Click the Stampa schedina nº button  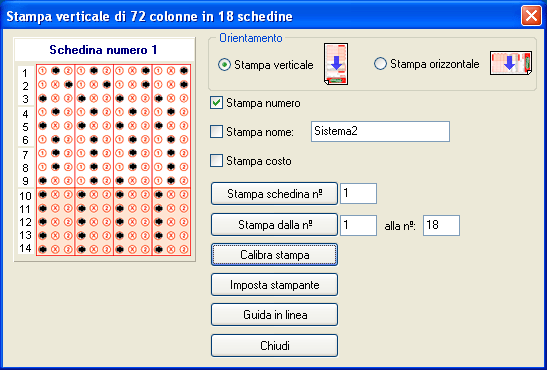coord(274,194)
